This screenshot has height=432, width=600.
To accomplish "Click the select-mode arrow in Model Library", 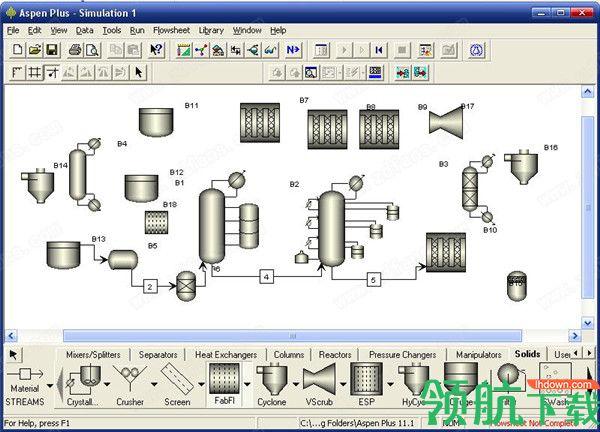I will (x=13, y=355).
